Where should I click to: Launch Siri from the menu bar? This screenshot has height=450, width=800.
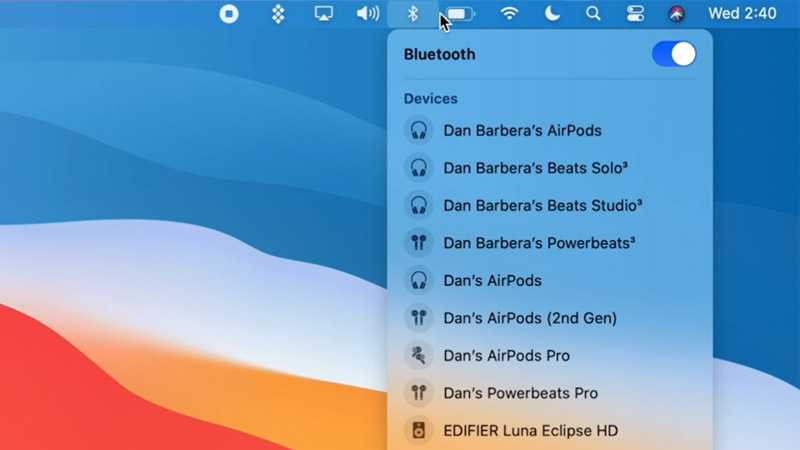pos(677,14)
